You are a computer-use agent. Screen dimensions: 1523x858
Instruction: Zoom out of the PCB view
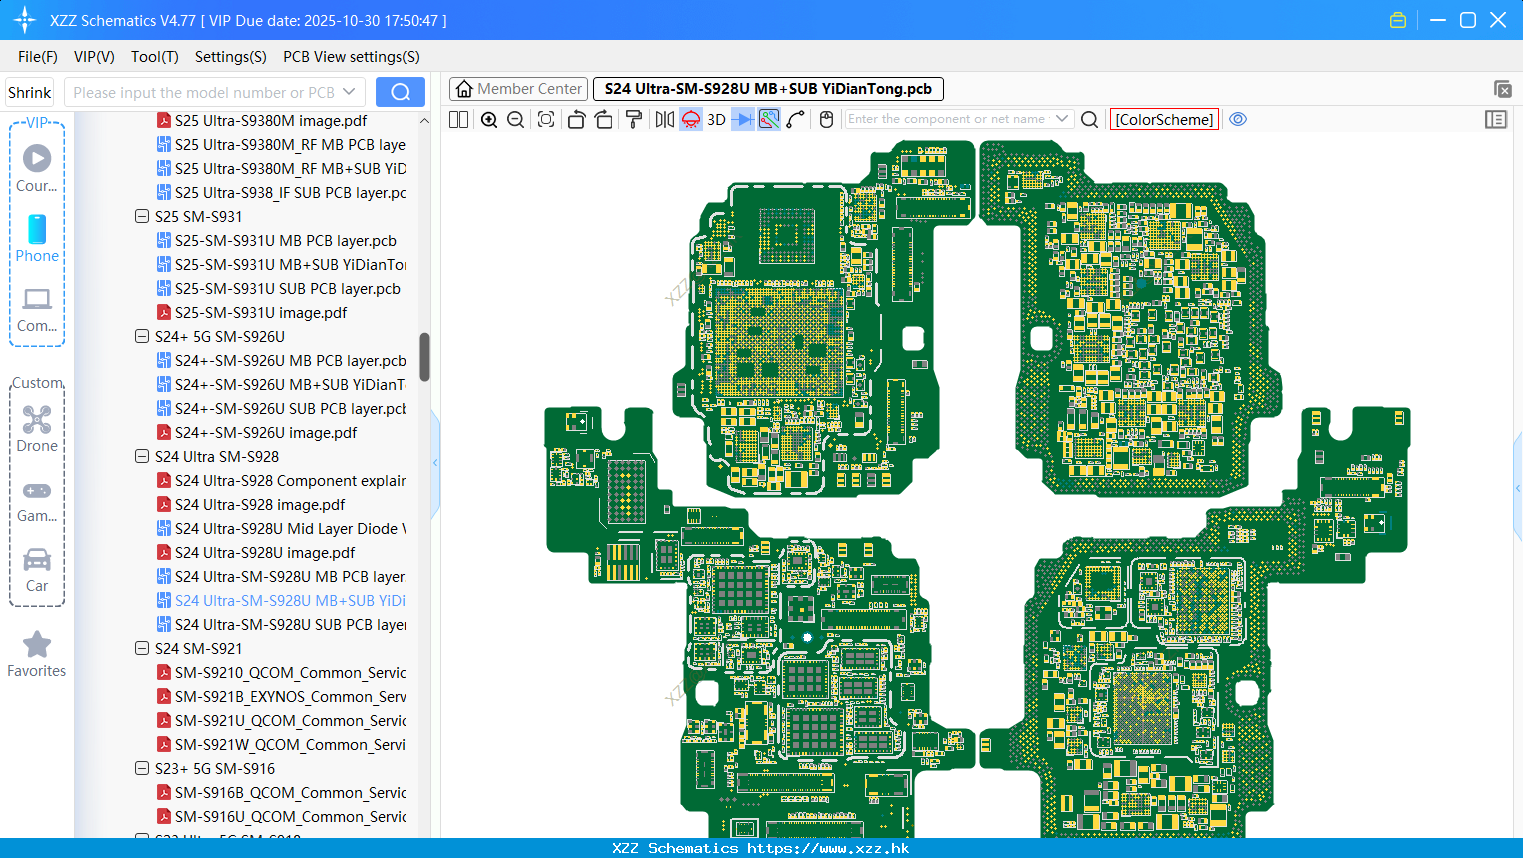pyautogui.click(x=516, y=119)
